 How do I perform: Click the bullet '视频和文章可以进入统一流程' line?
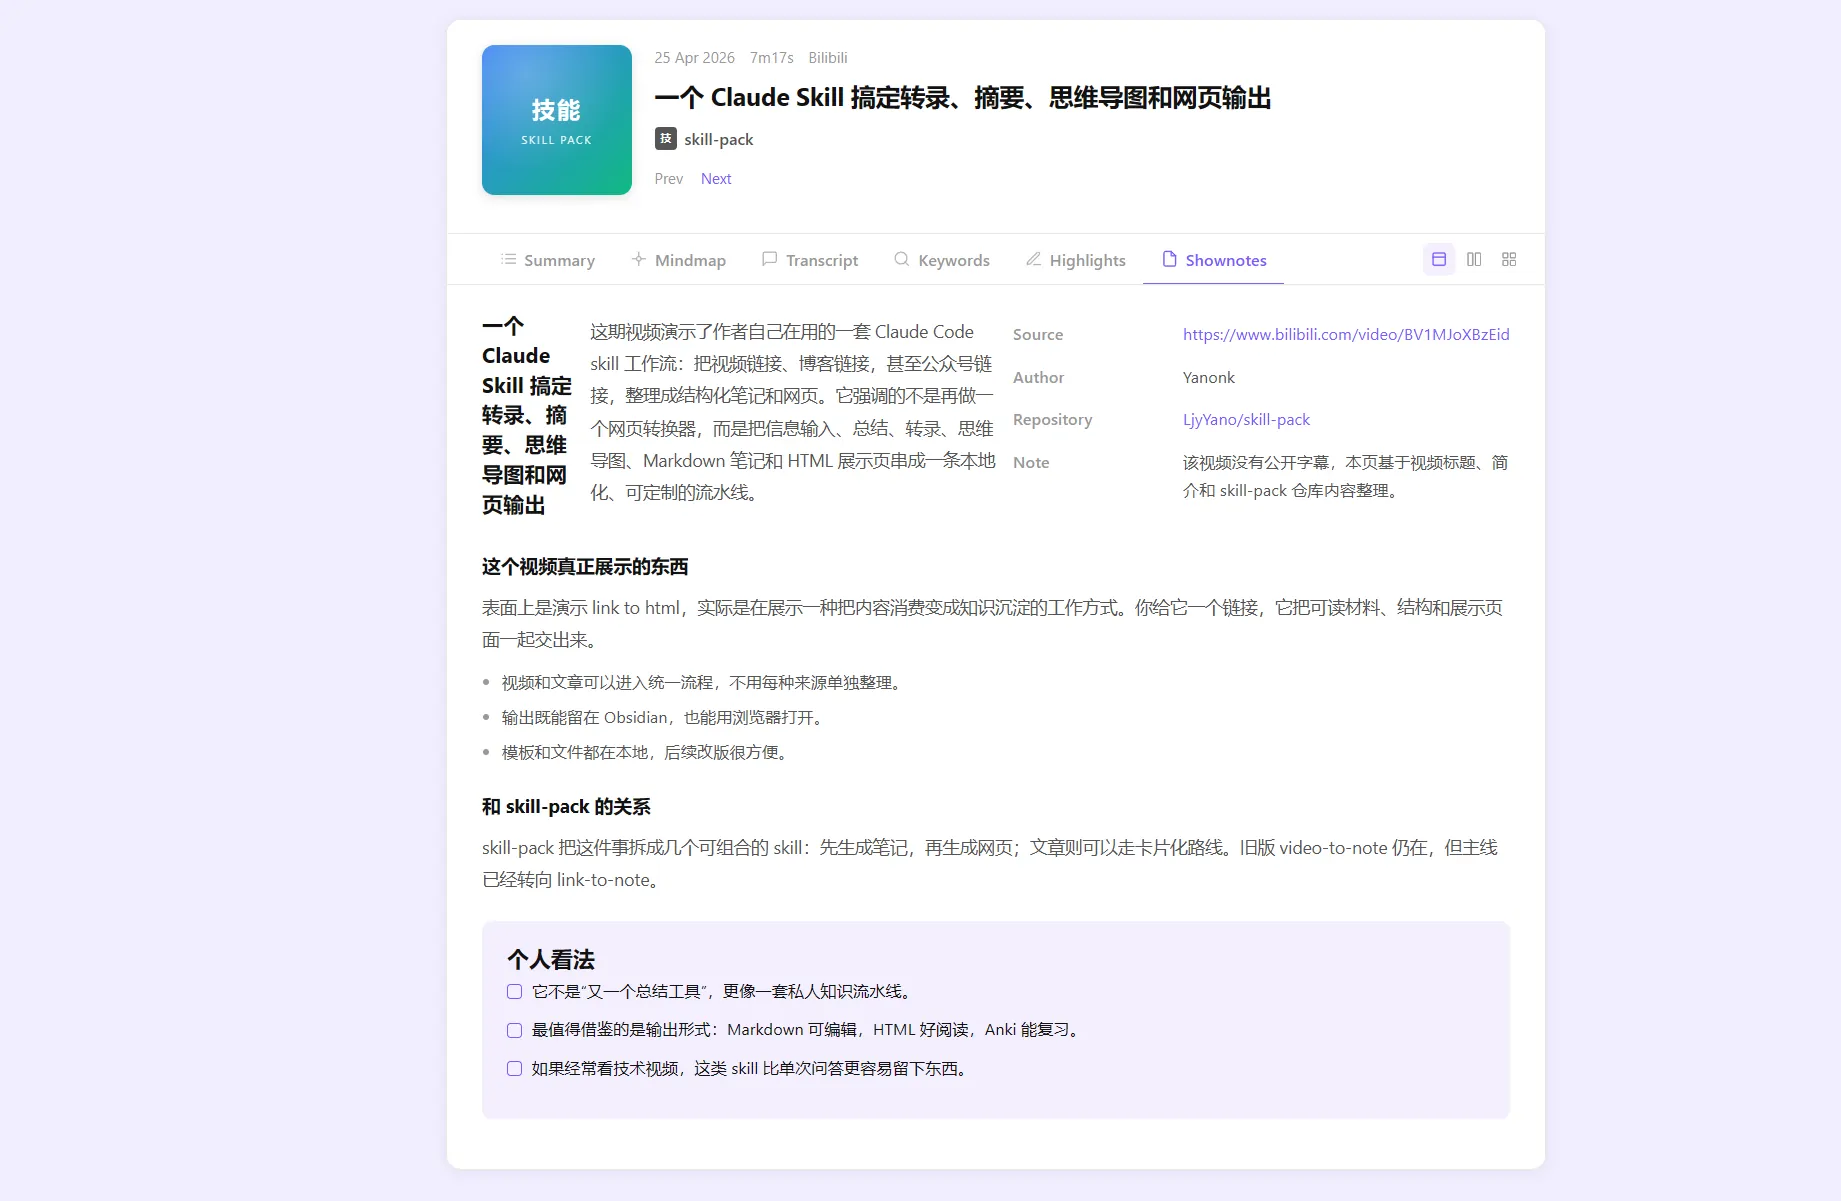click(x=703, y=683)
